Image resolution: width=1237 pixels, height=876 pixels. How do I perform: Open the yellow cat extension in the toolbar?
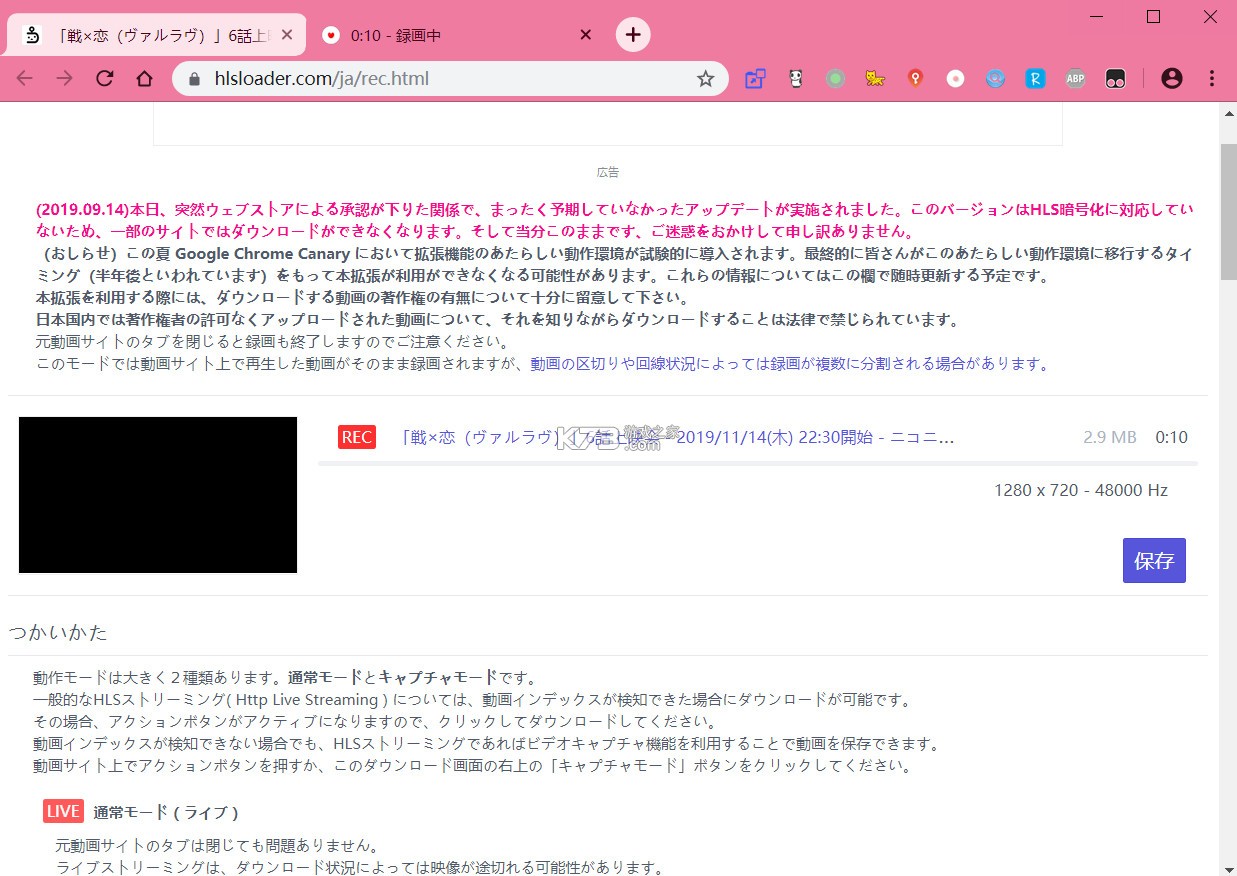coord(875,78)
